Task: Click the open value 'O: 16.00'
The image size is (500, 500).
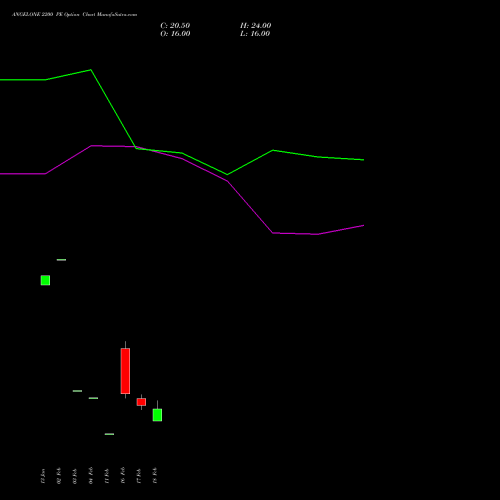Action: [x=175, y=34]
